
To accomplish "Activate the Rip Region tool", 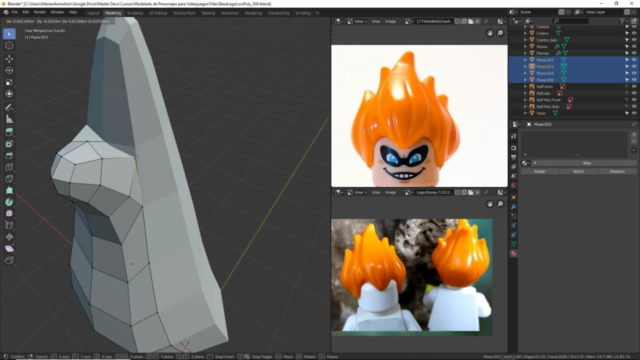I will pyautogui.click(x=9, y=260).
